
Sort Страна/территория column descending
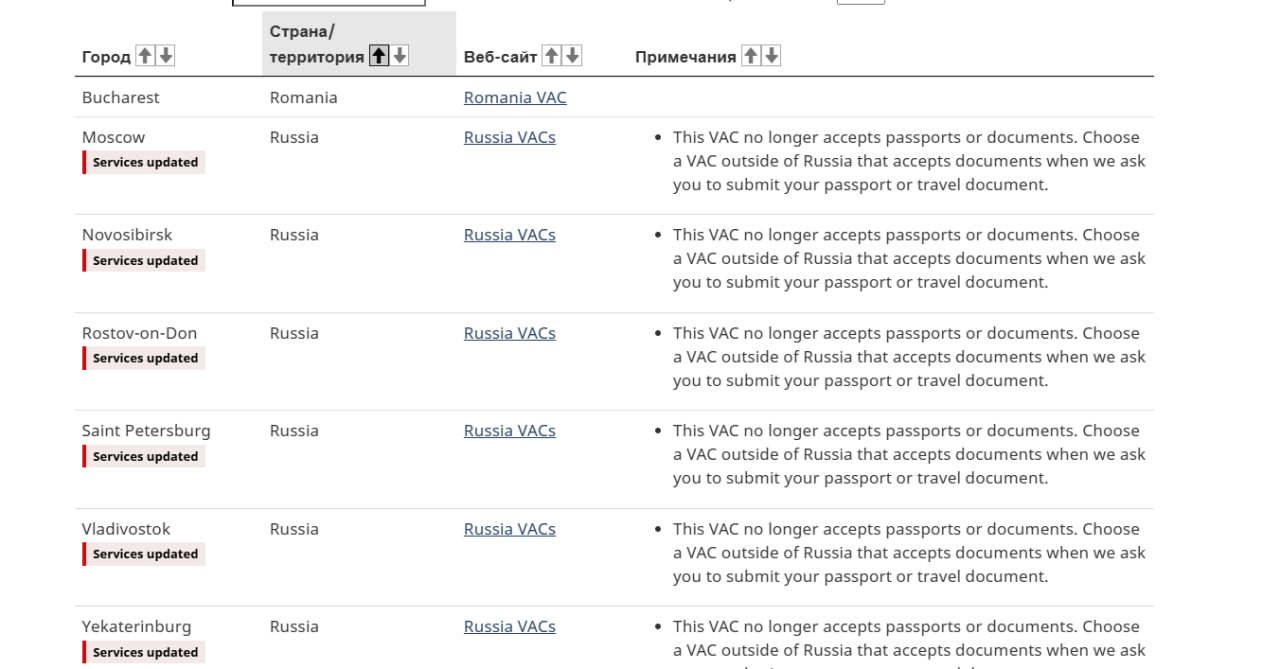point(400,57)
